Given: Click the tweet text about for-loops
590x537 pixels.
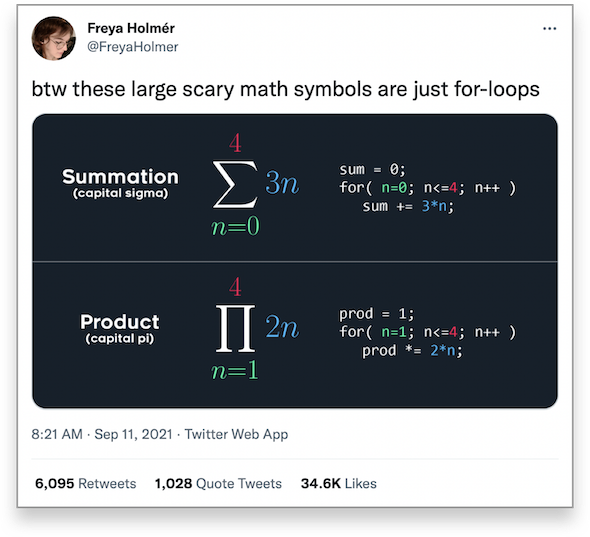Looking at the screenshot, I should pyautogui.click(x=286, y=90).
